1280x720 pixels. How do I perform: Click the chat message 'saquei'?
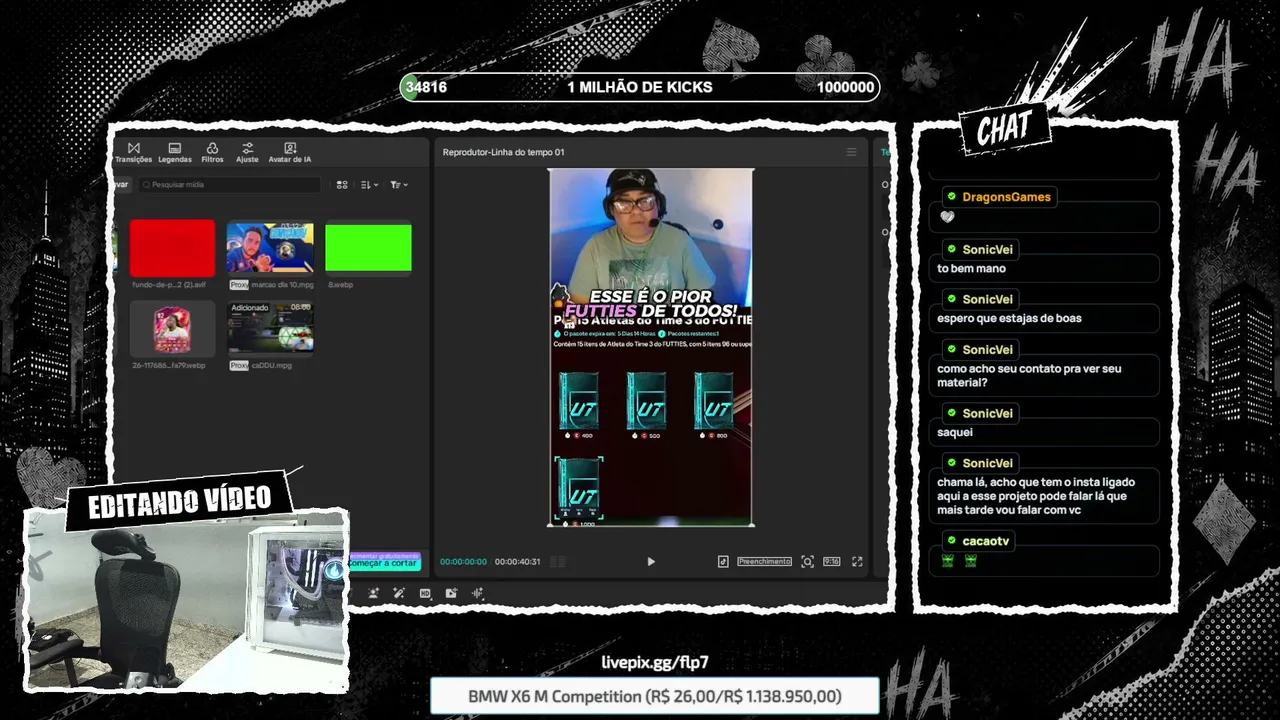[x=955, y=432]
